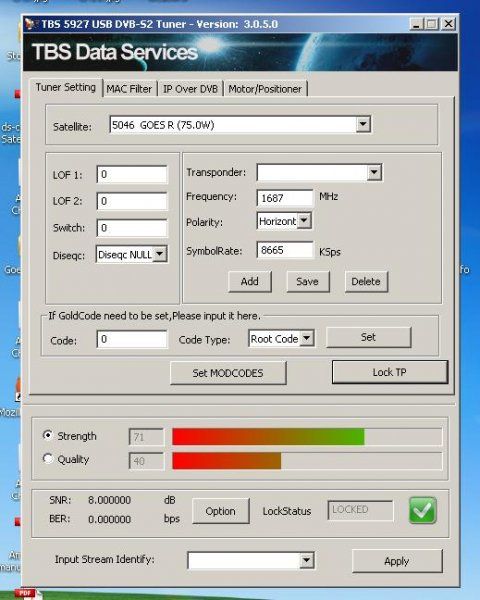Click the Lock TP button
The height and width of the screenshot is (600, 480).
tap(389, 372)
